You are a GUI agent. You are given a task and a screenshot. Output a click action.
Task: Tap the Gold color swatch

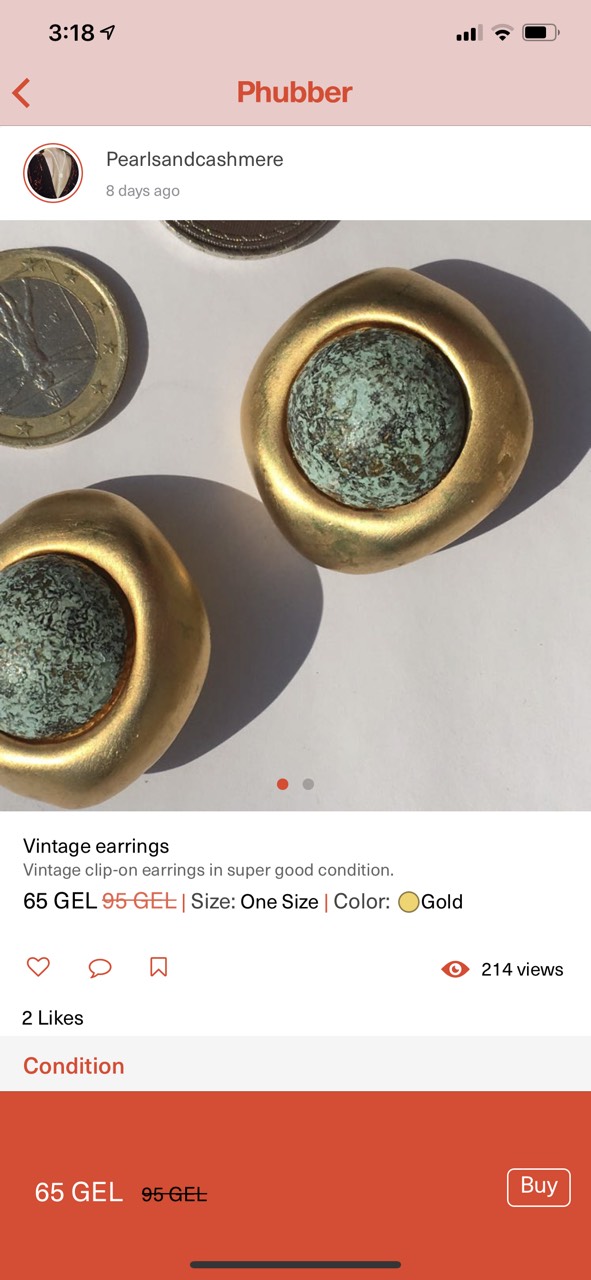coord(408,902)
